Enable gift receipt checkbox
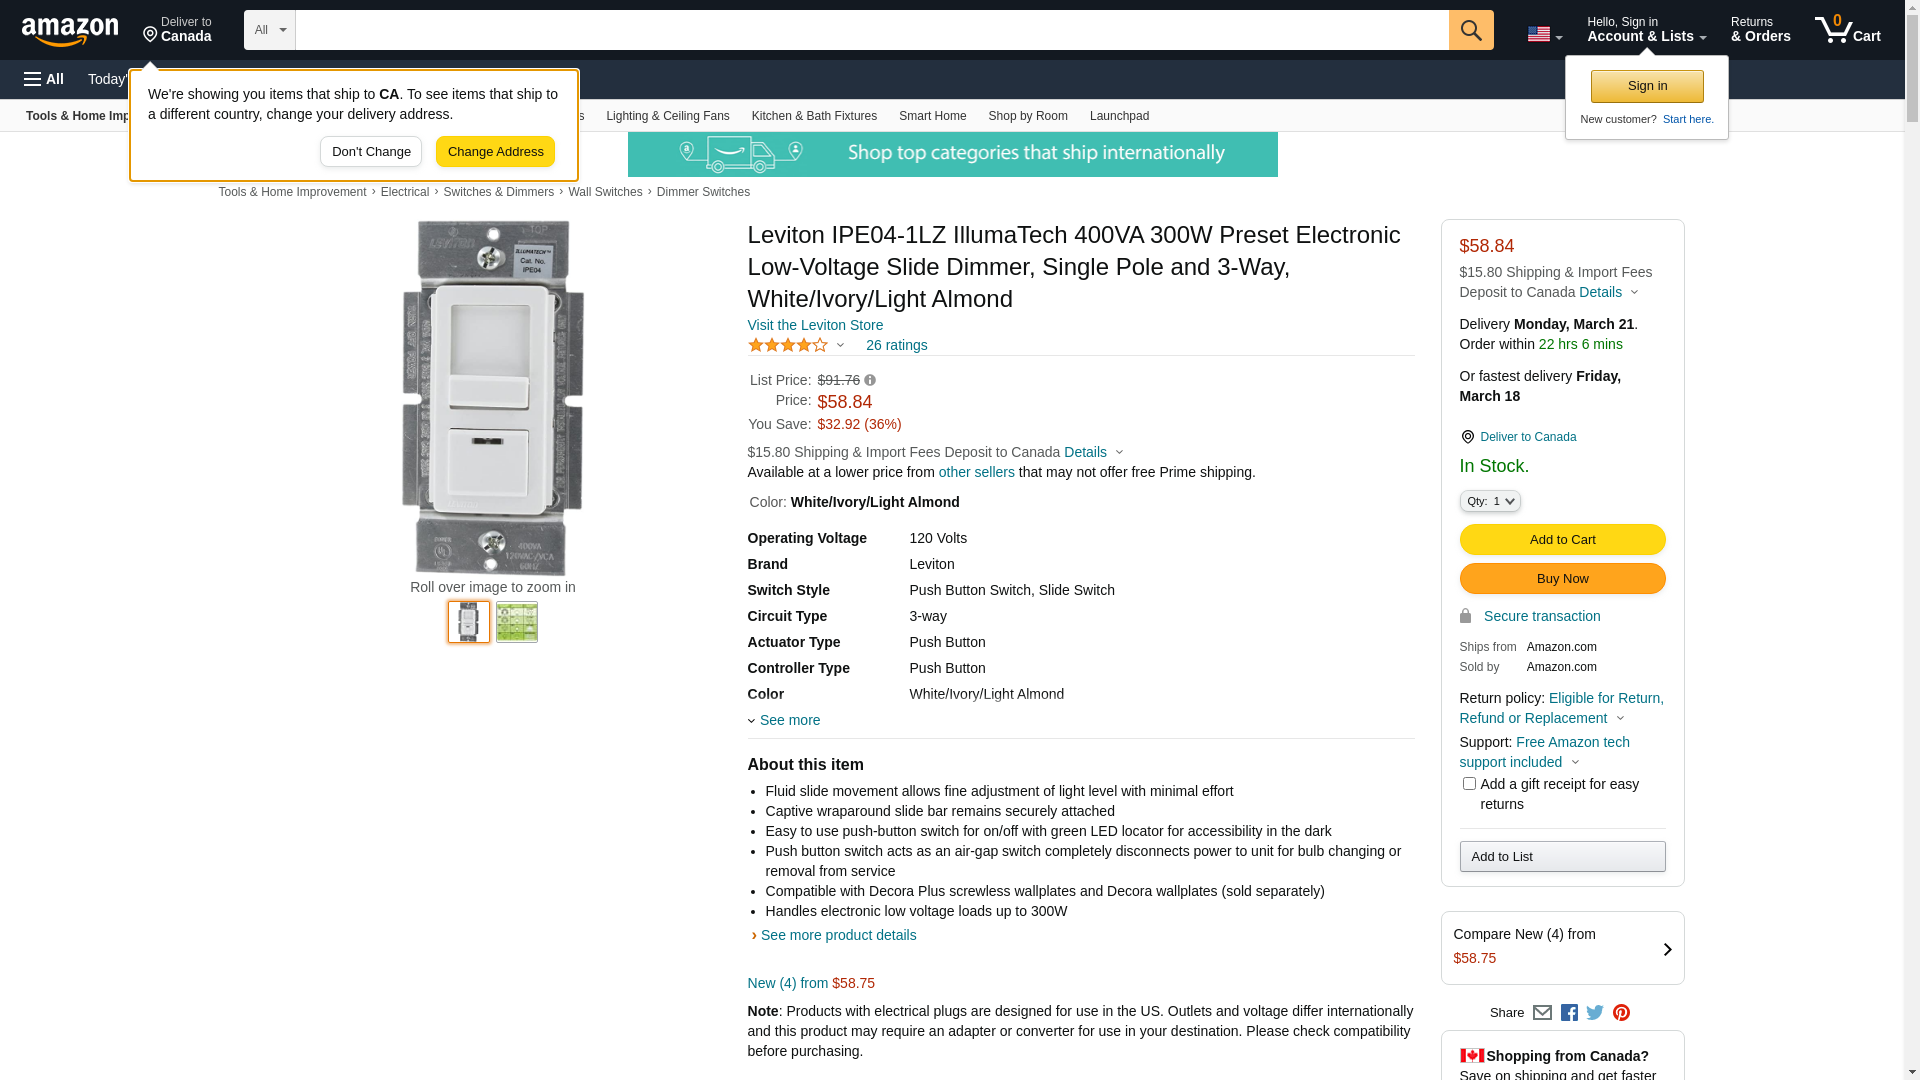This screenshot has height=1080, width=1920. (x=1469, y=784)
